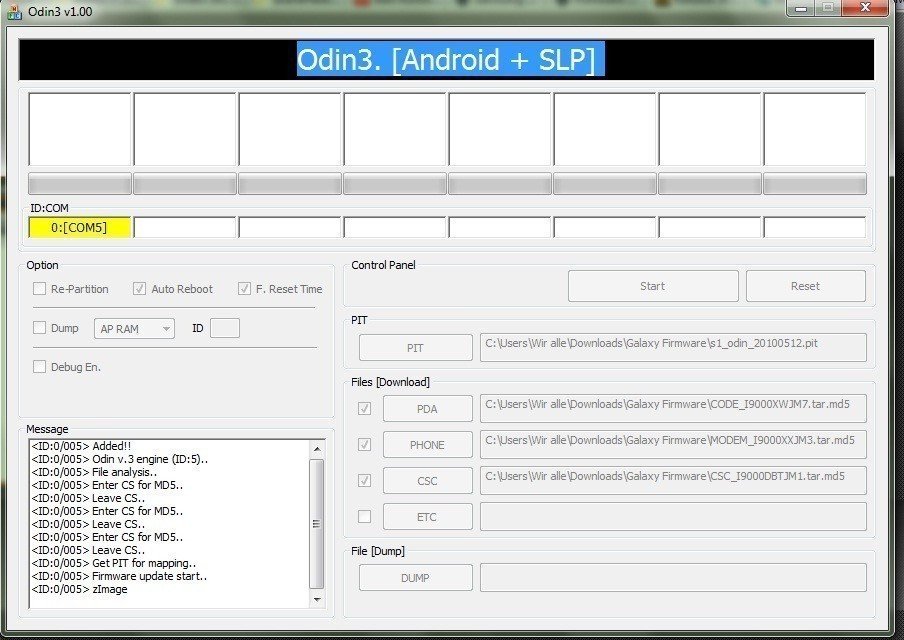Image resolution: width=904 pixels, height=640 pixels.
Task: Click the Reset button
Action: click(805, 286)
